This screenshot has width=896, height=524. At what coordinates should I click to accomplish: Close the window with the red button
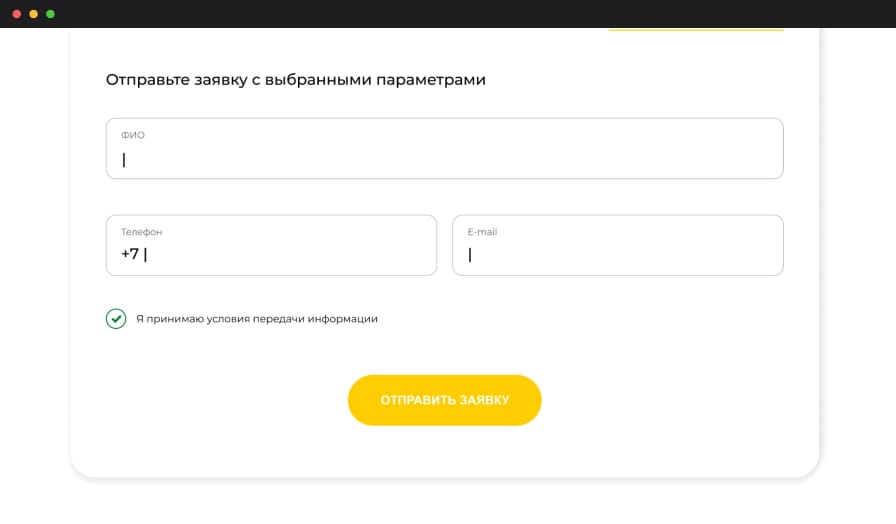(17, 14)
